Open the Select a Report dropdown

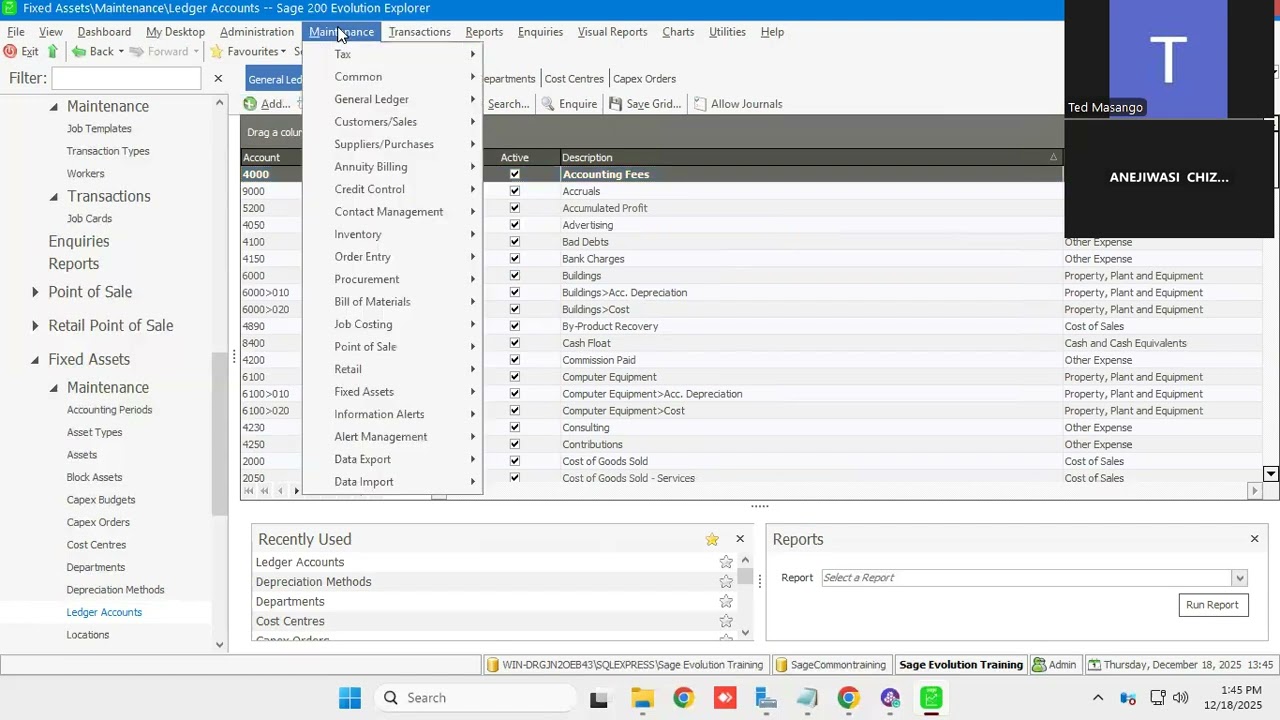(1239, 578)
